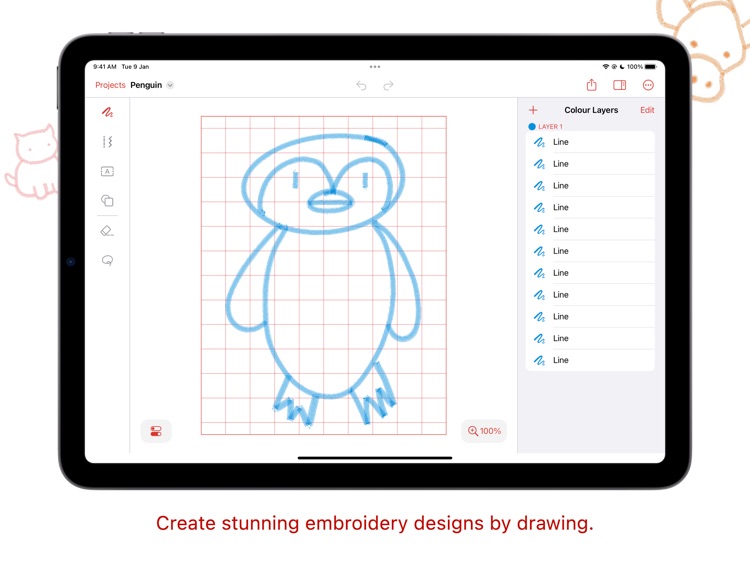The width and height of the screenshot is (750, 562).
Task: Select the LAYER 1 header label
Action: 550,127
